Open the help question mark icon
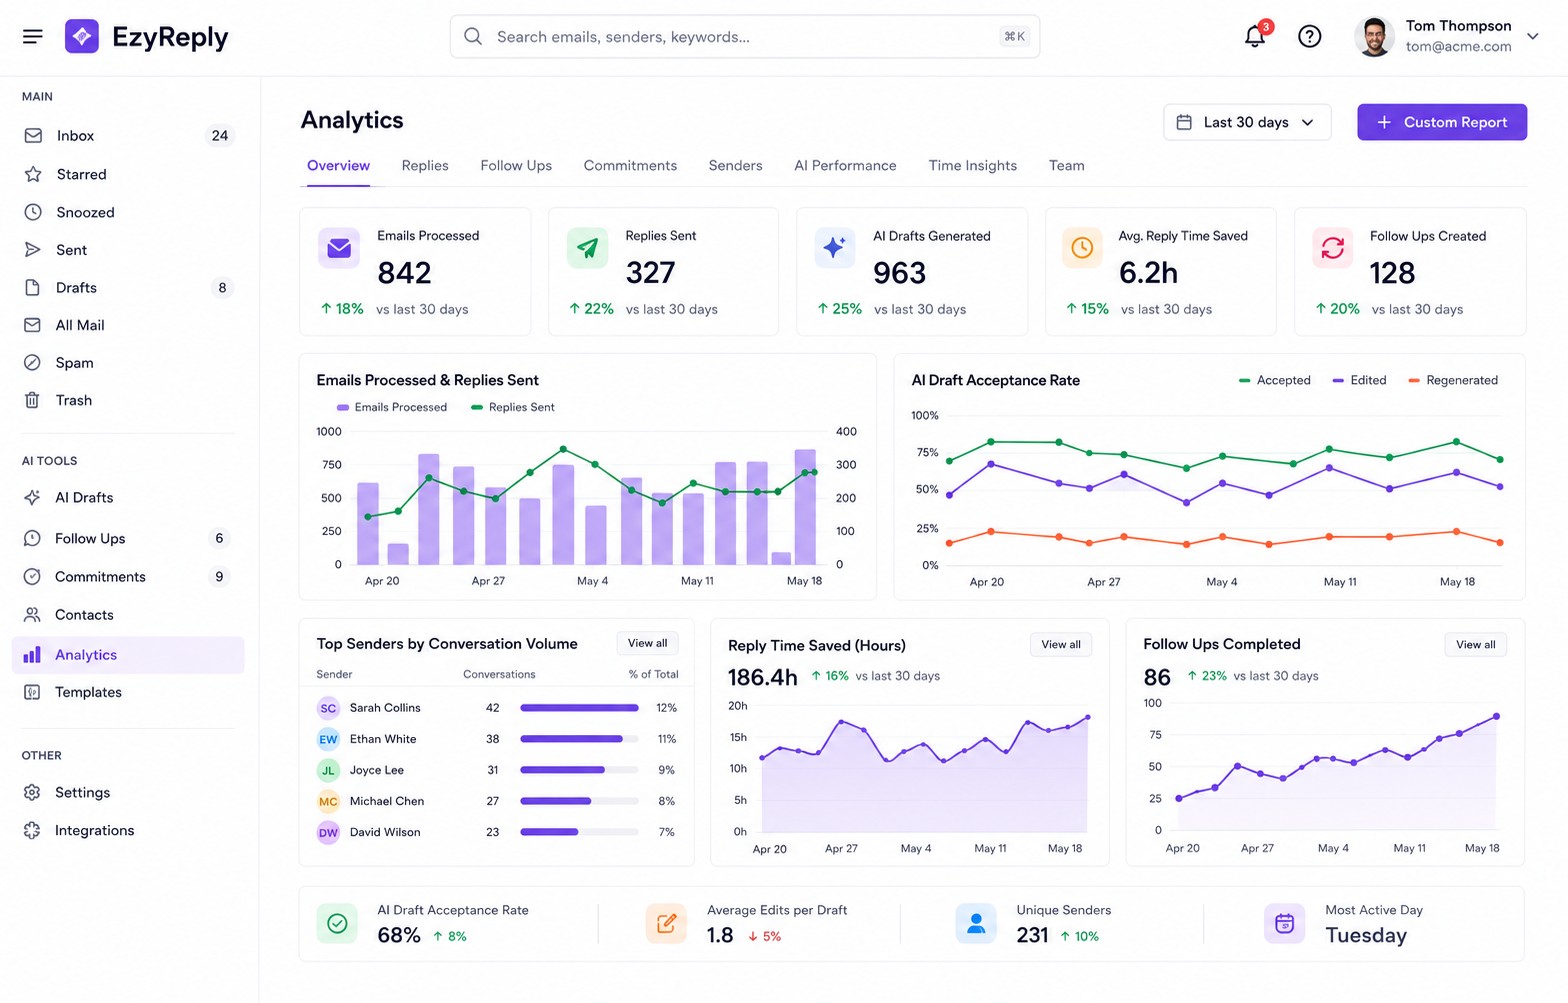The height and width of the screenshot is (1003, 1568). [1309, 37]
